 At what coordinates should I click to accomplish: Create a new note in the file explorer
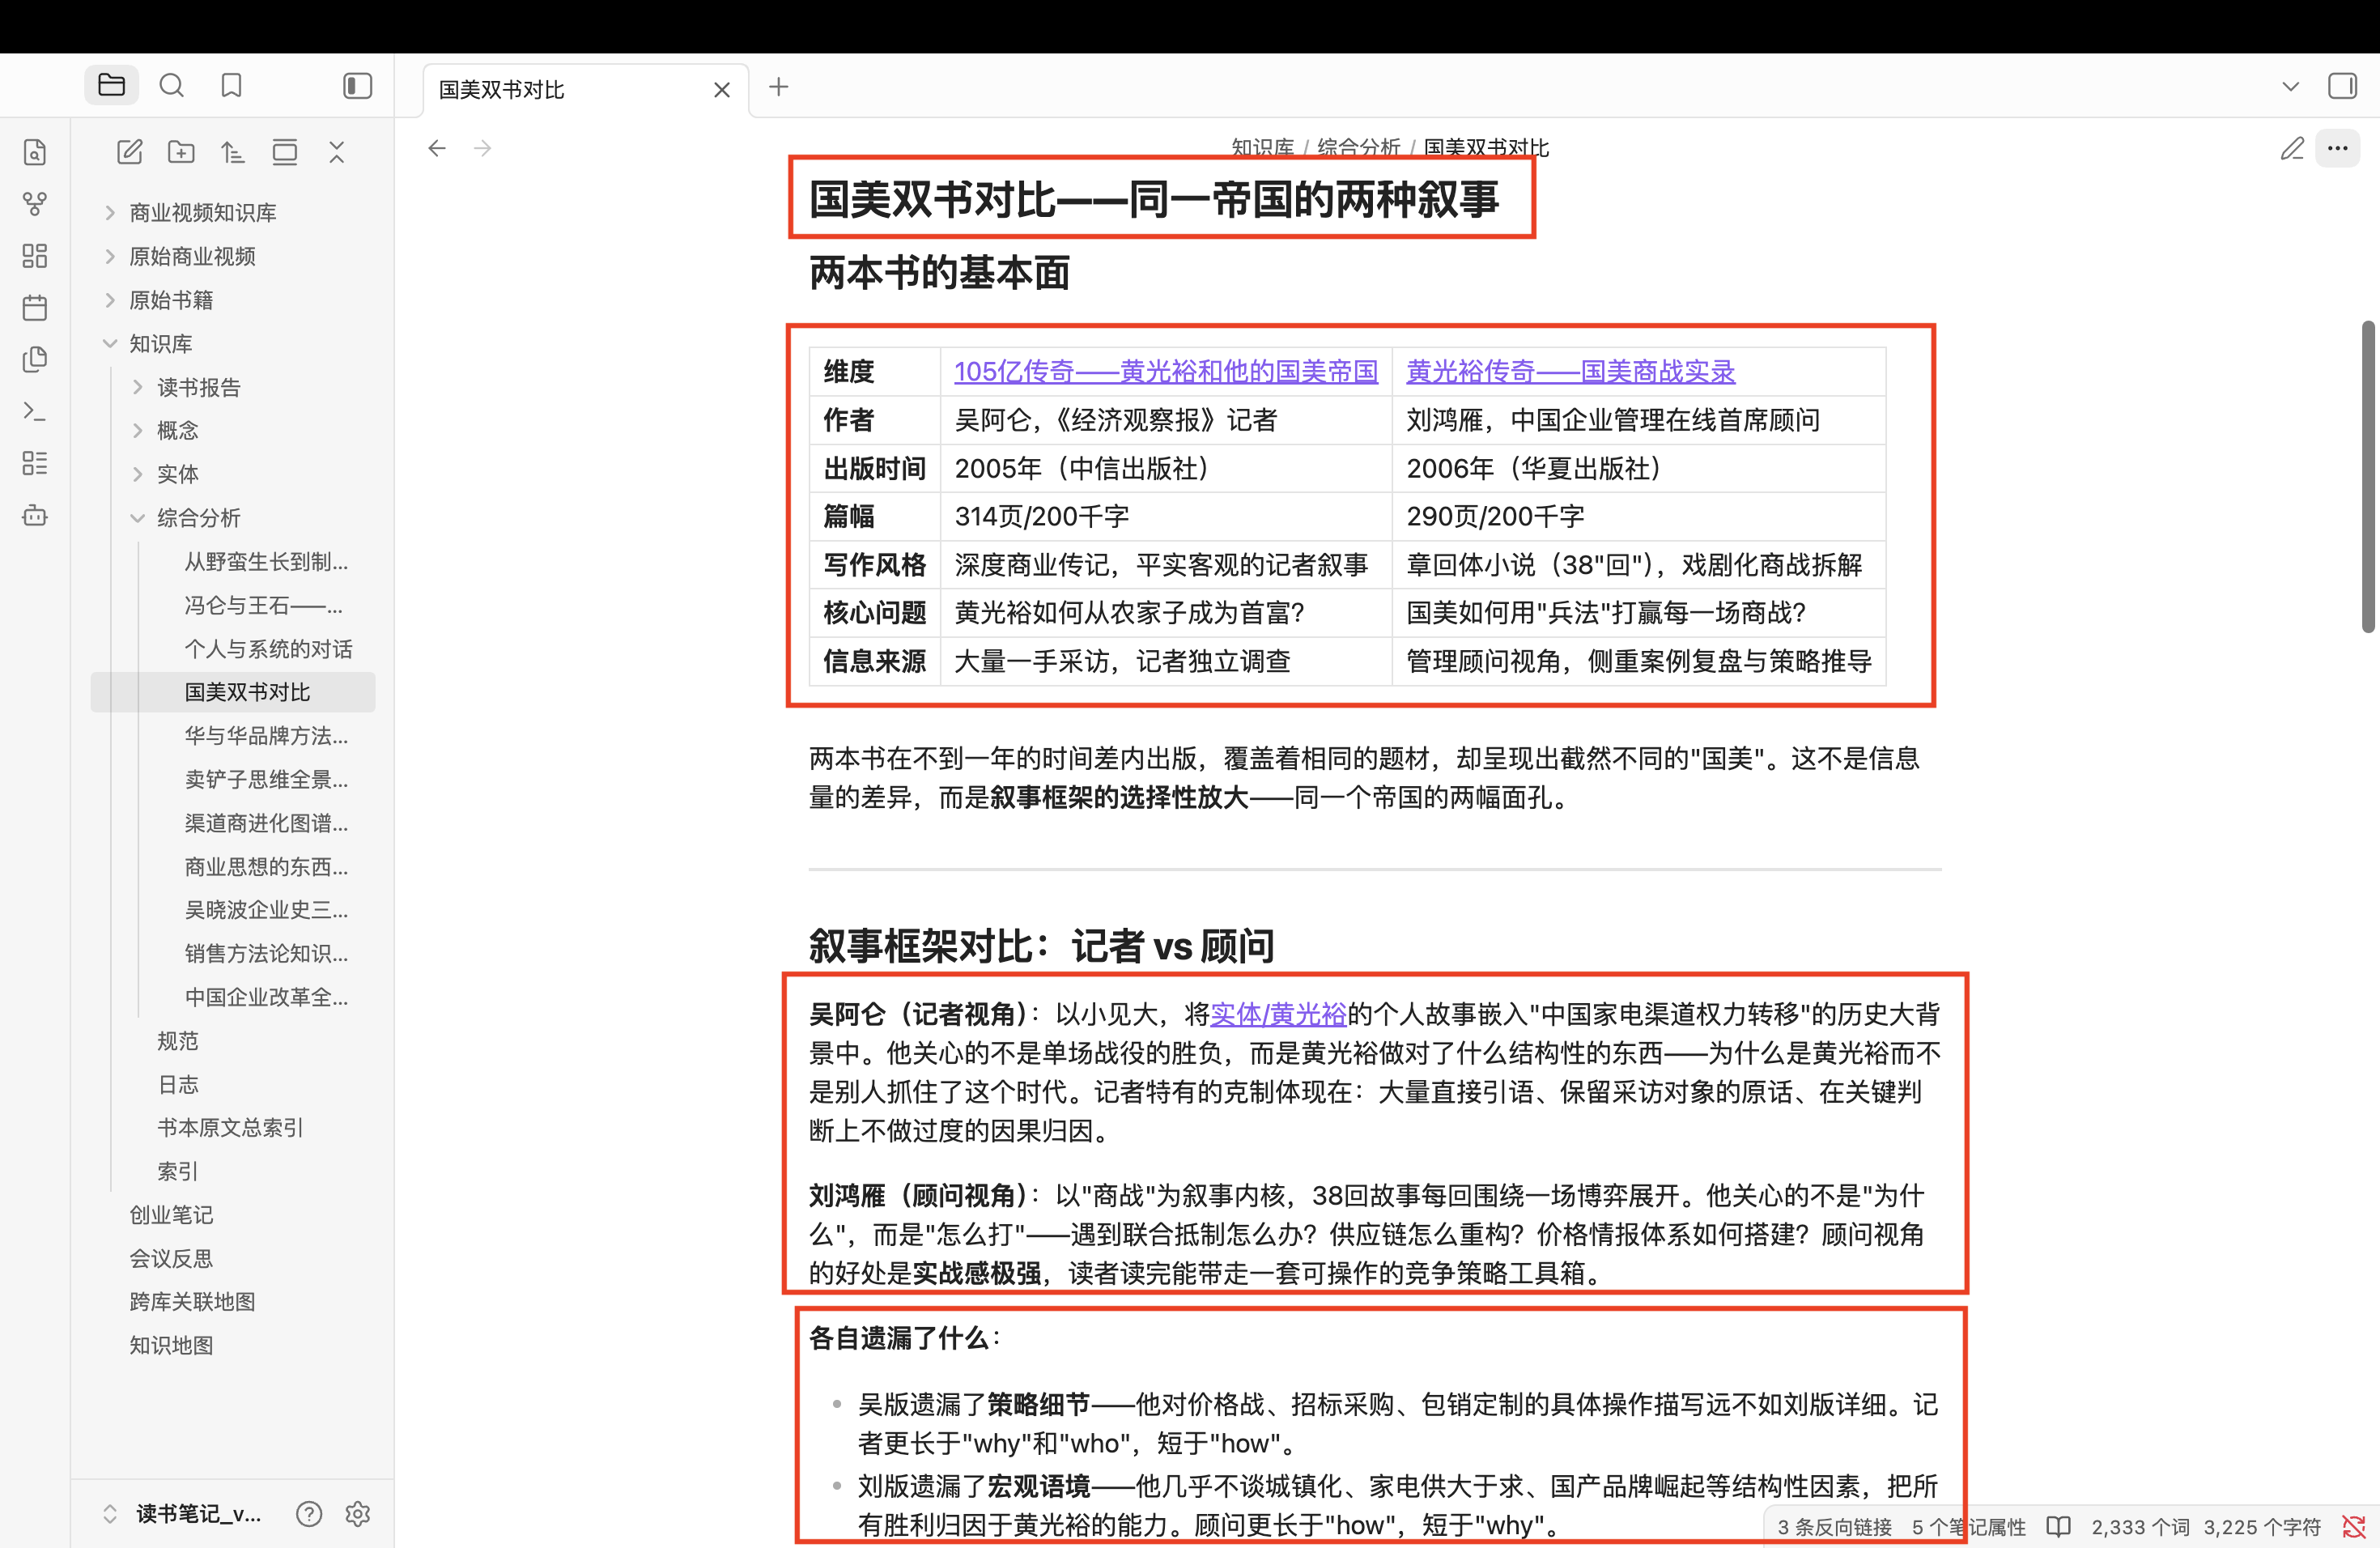tap(130, 152)
